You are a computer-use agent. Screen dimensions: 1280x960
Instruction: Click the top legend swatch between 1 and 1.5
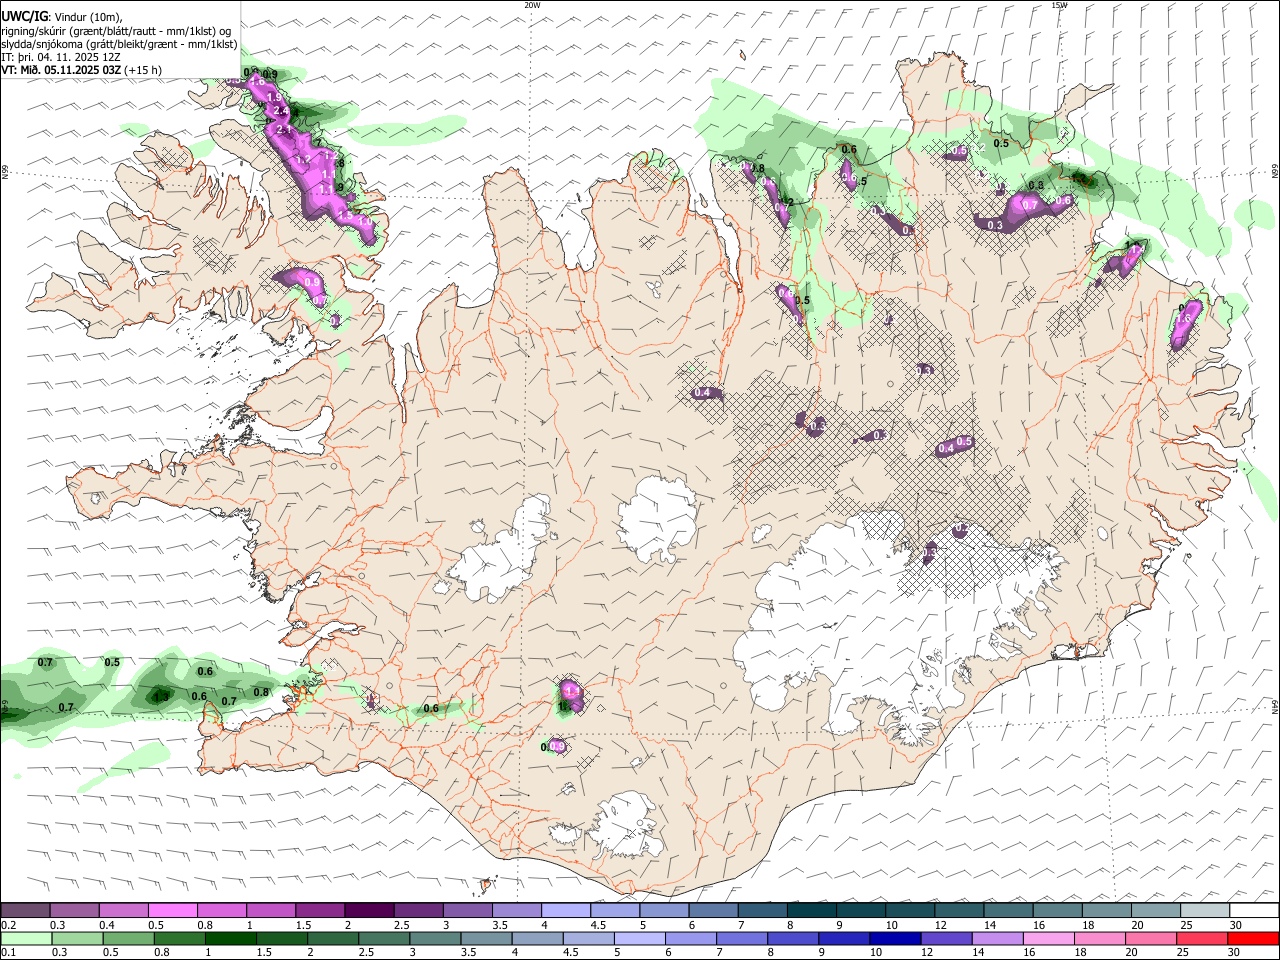pyautogui.click(x=271, y=910)
